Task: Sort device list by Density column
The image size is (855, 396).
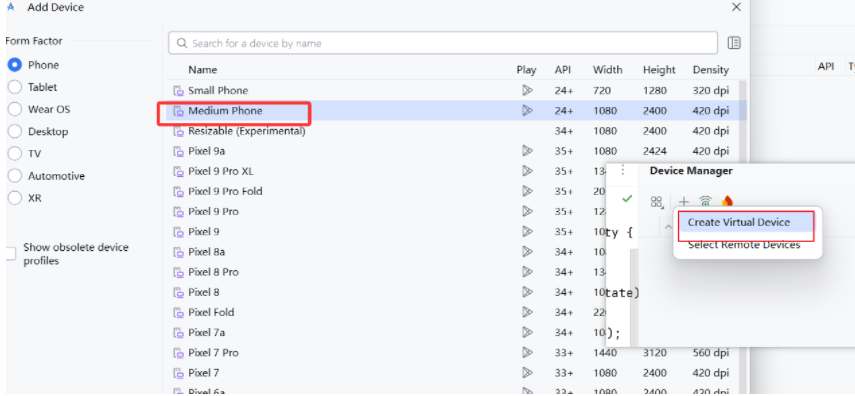Action: click(711, 70)
